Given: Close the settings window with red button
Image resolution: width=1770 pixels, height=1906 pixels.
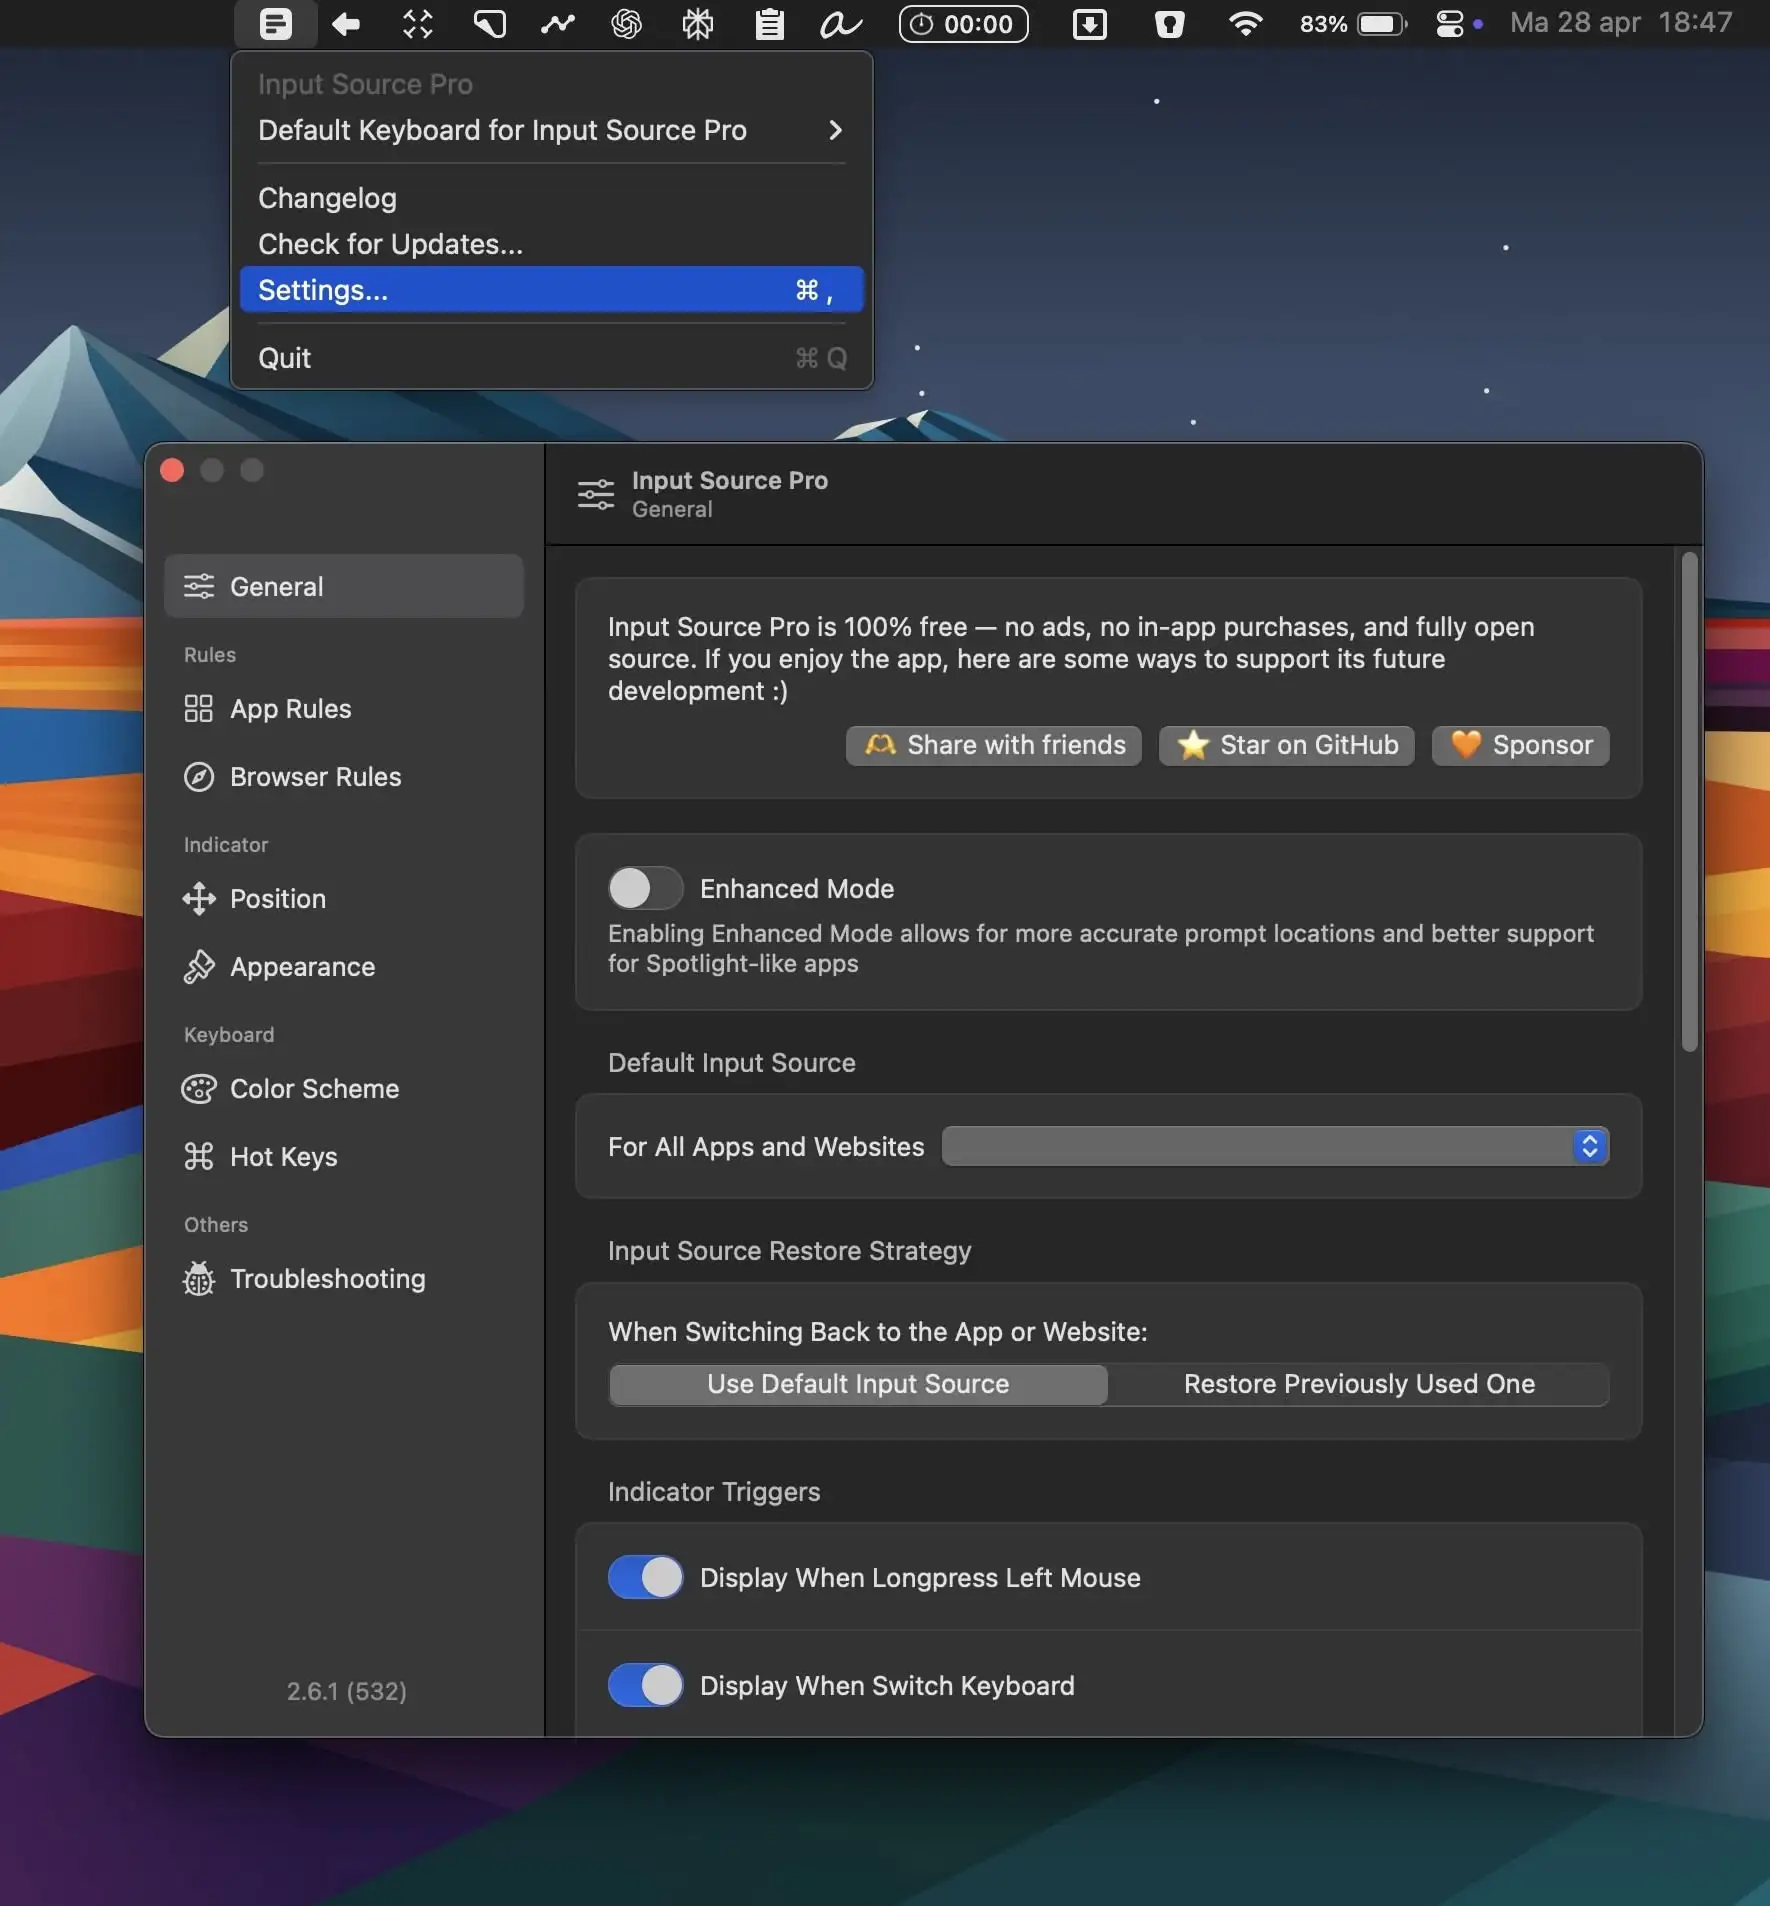Looking at the screenshot, I should tap(172, 470).
